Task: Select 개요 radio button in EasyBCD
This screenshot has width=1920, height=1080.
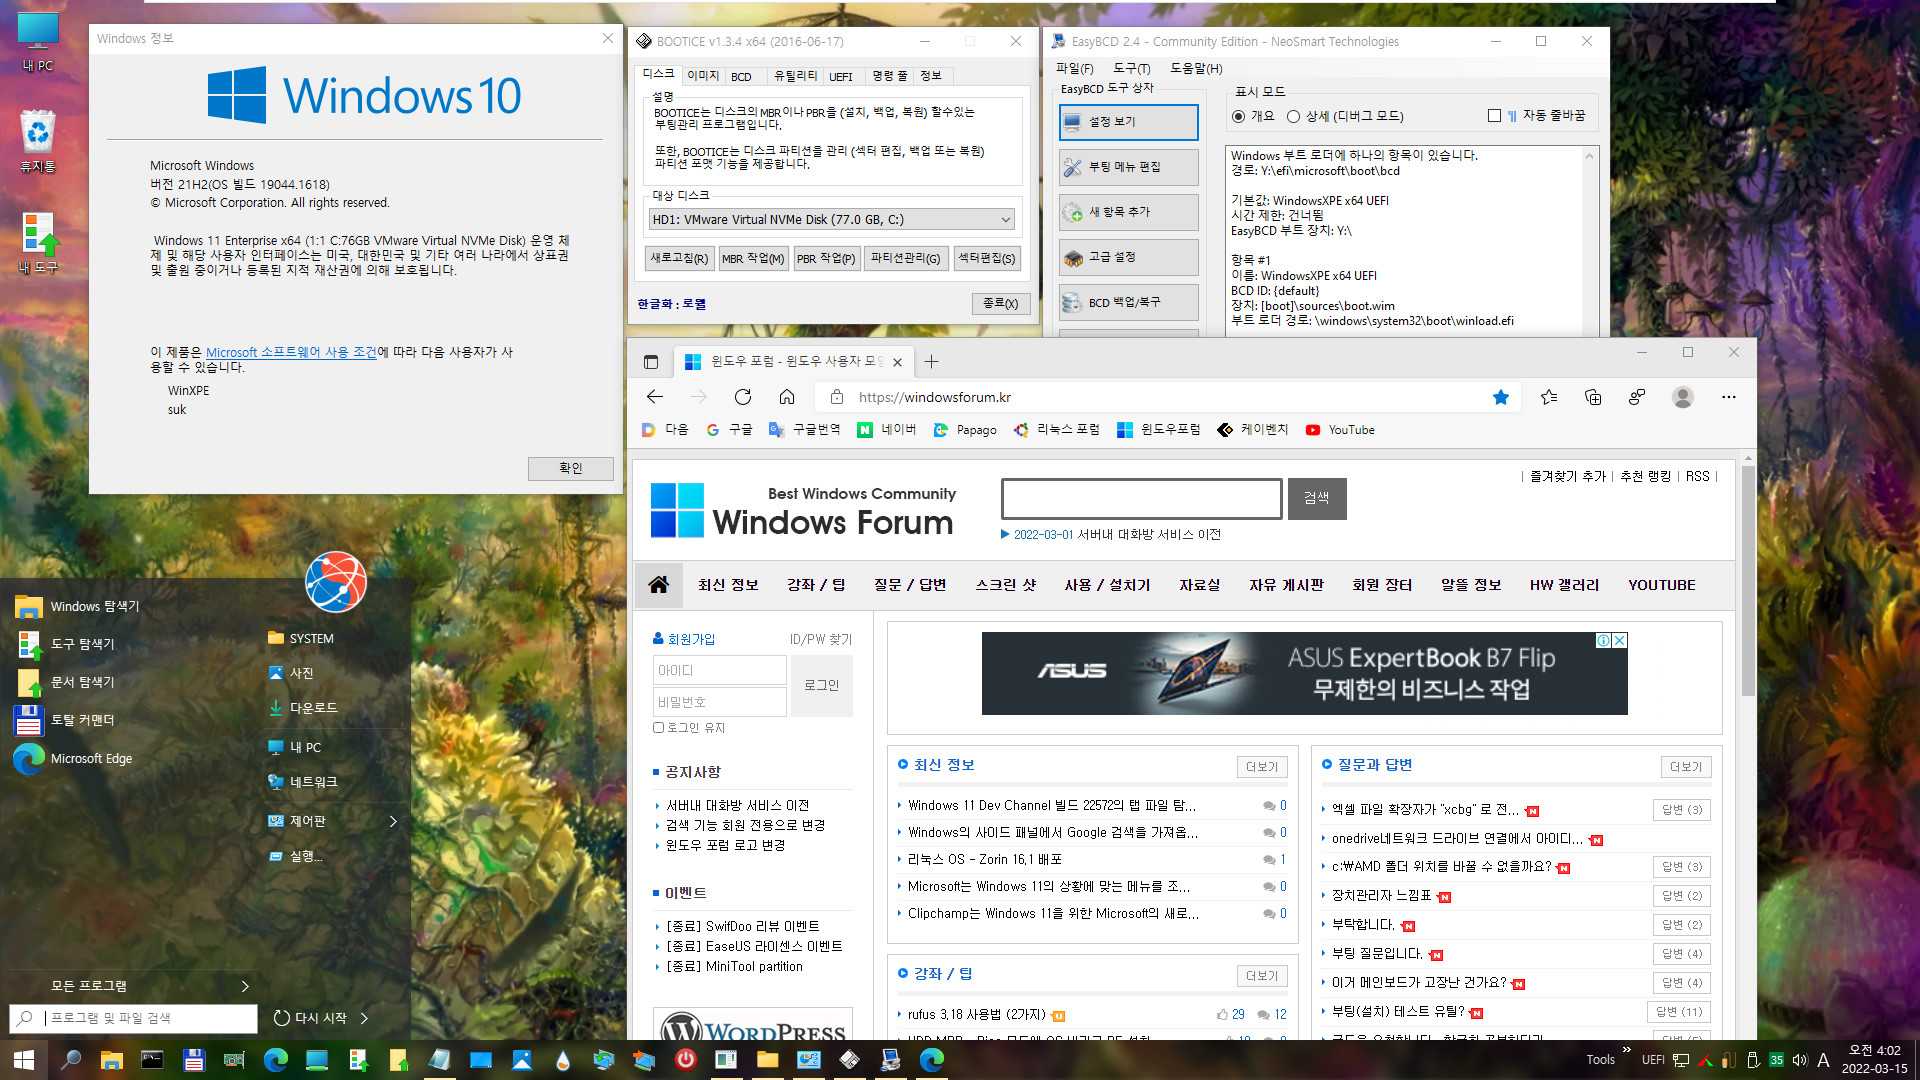Action: click(x=1239, y=116)
